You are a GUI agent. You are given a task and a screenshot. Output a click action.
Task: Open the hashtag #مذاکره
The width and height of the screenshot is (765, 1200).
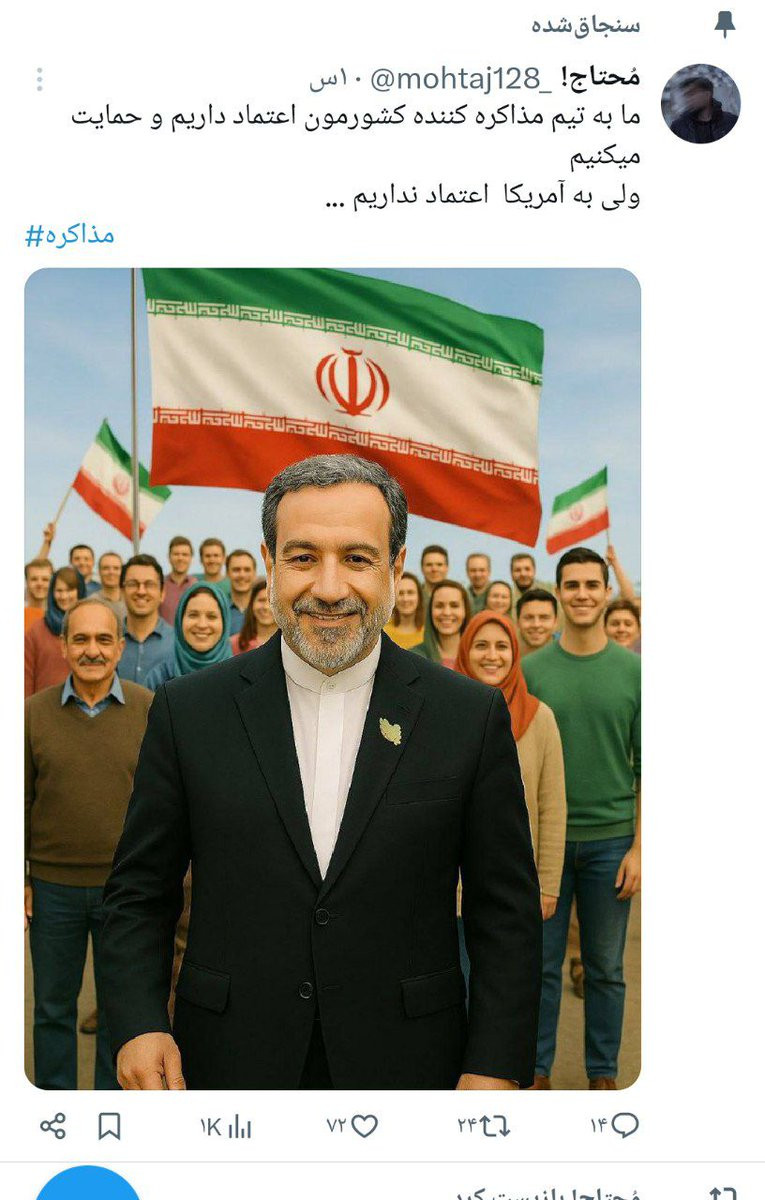[69, 236]
